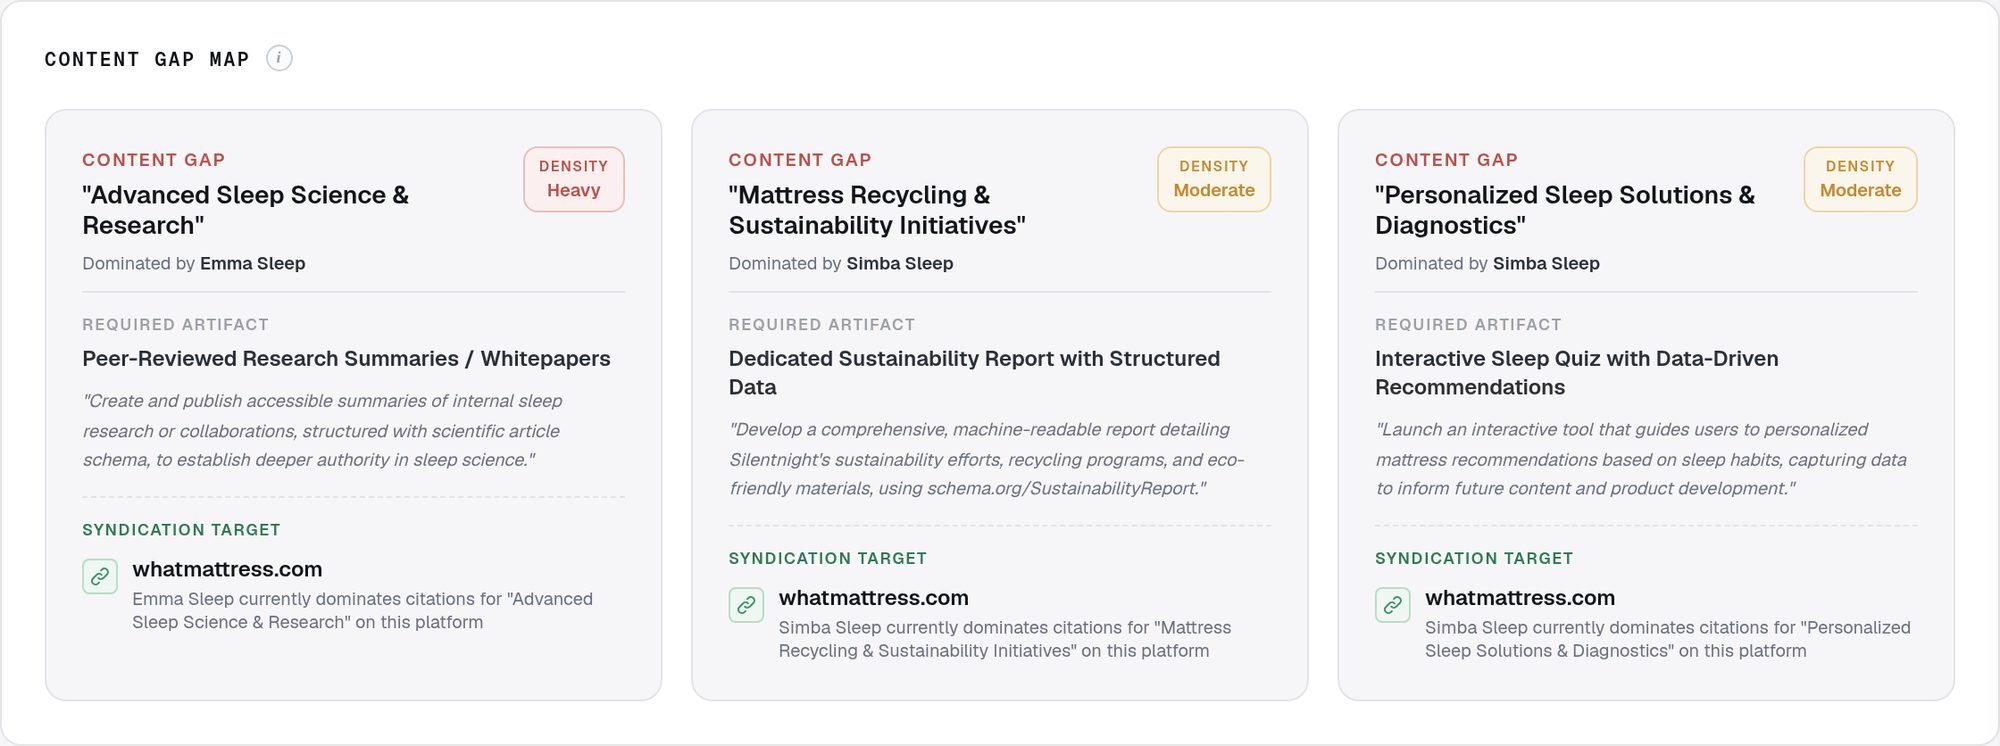Click the Density Heavy badge
This screenshot has height=746, width=2000.
point(574,179)
